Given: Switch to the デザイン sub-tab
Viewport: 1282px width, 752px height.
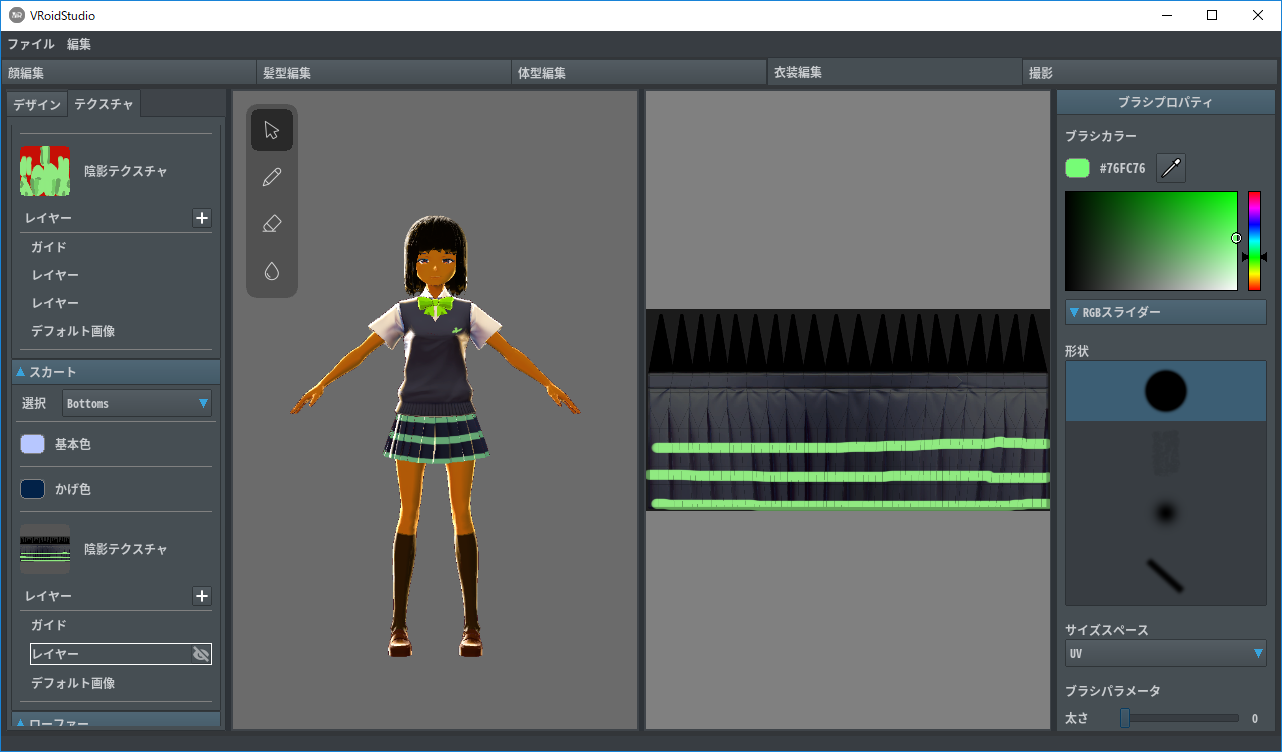Looking at the screenshot, I should 37,104.
